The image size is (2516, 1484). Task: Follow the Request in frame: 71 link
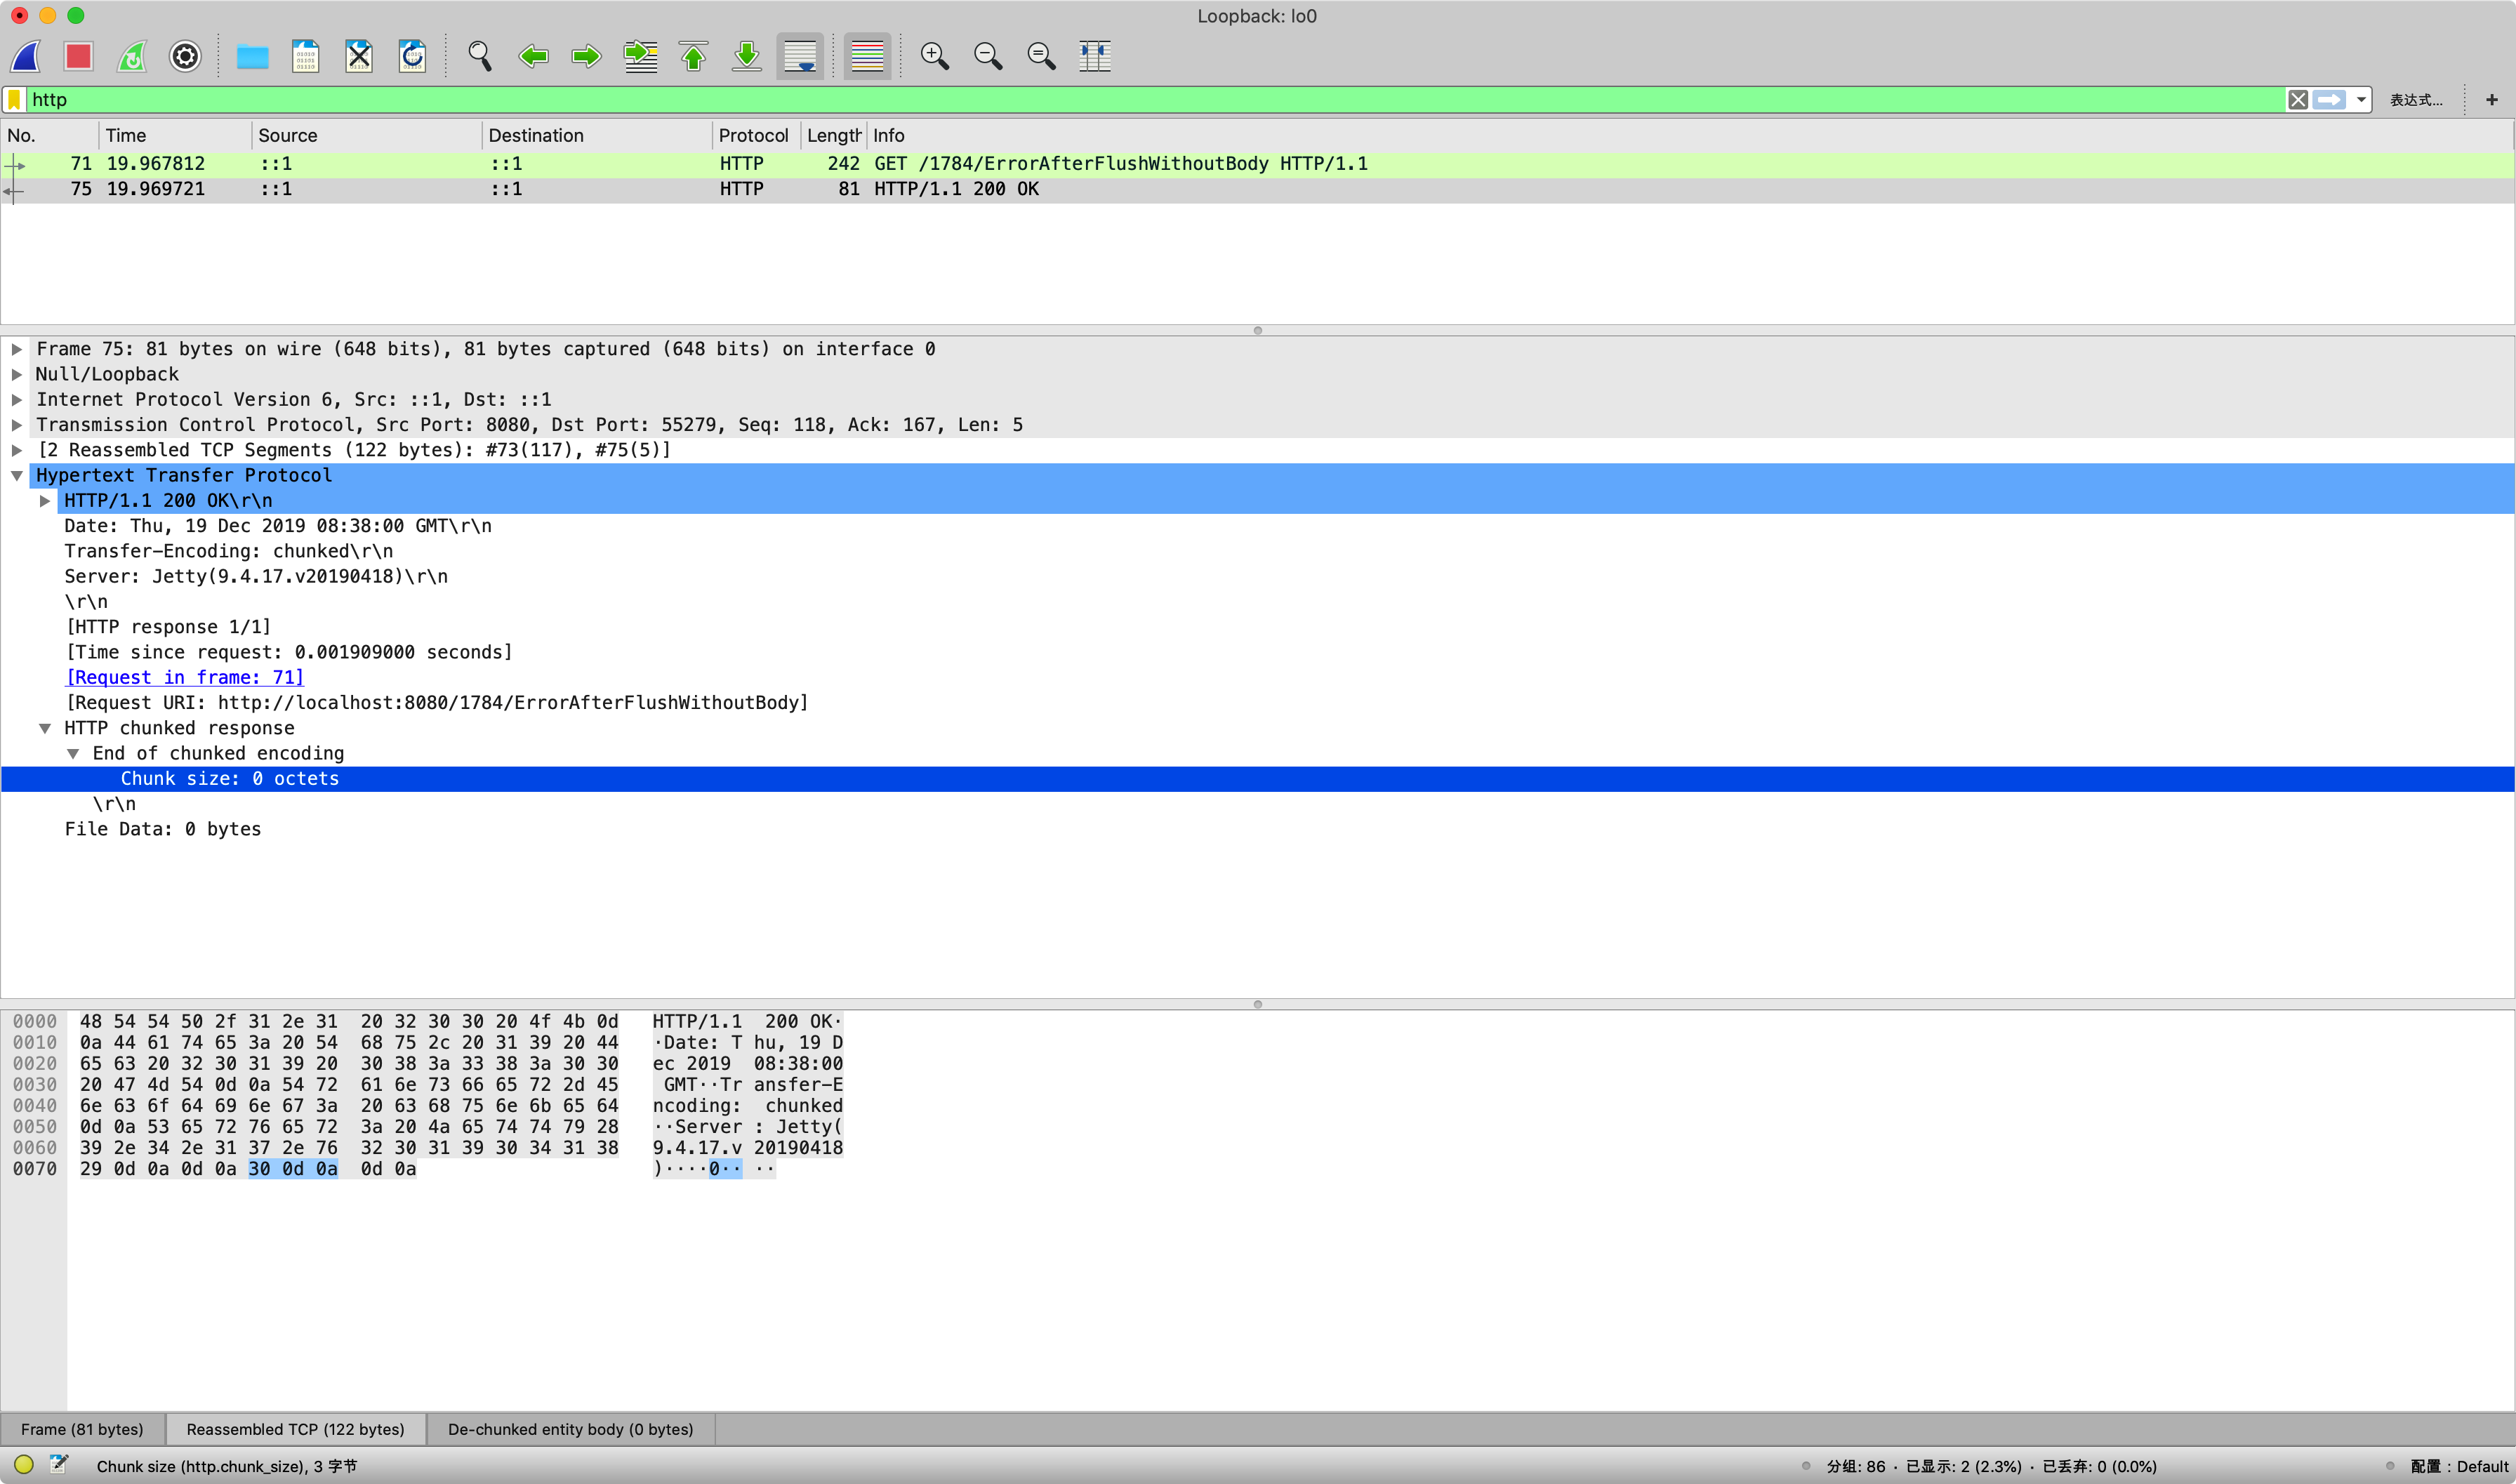tap(184, 677)
